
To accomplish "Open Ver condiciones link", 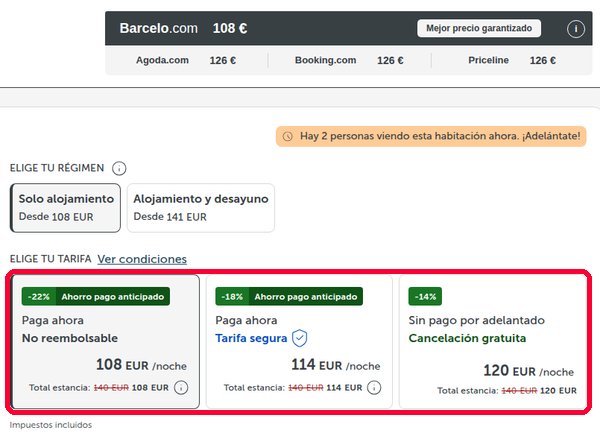I will pyautogui.click(x=142, y=259).
